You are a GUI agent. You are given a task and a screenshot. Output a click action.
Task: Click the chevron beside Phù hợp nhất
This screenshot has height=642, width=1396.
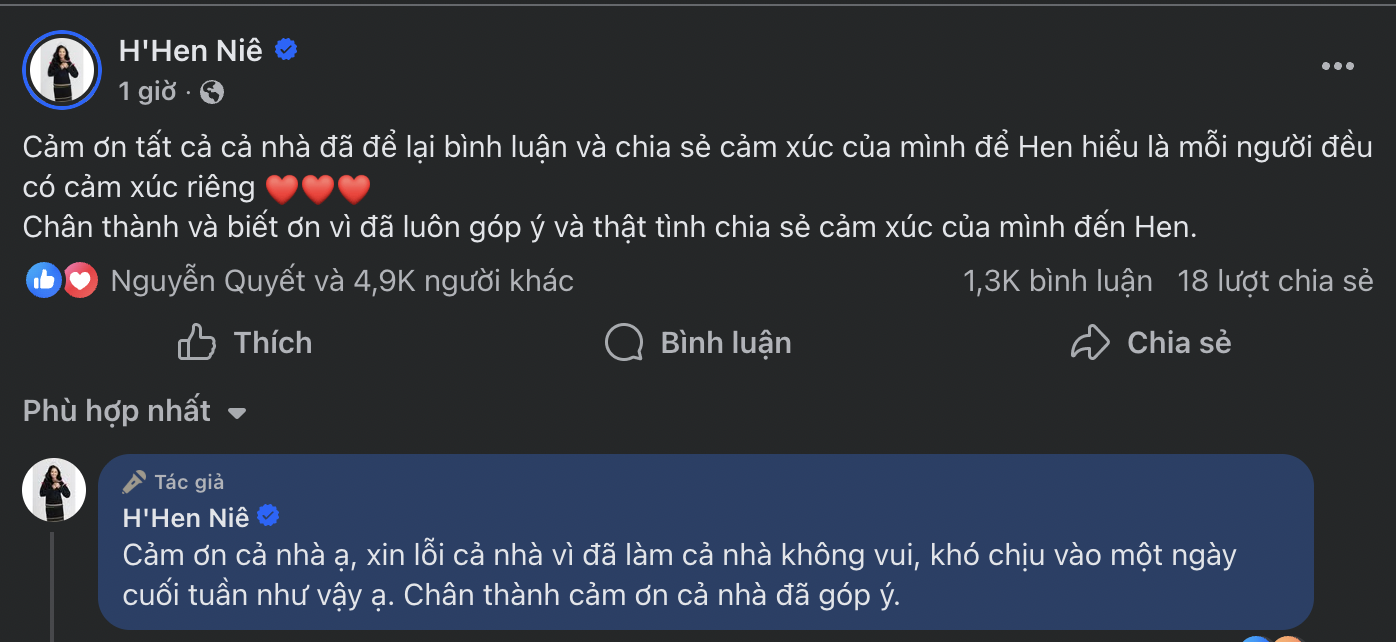(235, 411)
